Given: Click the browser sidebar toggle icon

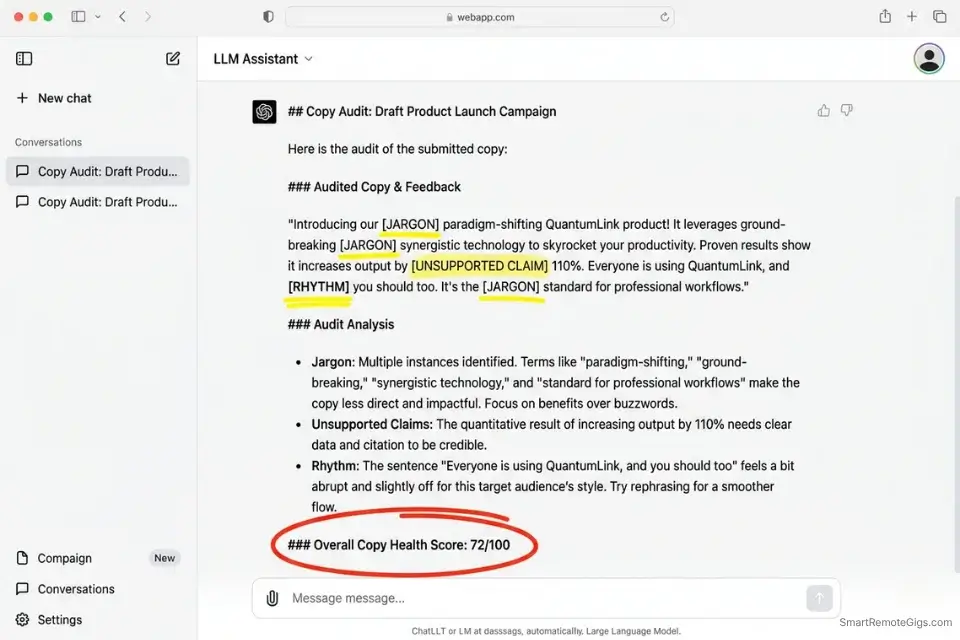Looking at the screenshot, I should [78, 17].
